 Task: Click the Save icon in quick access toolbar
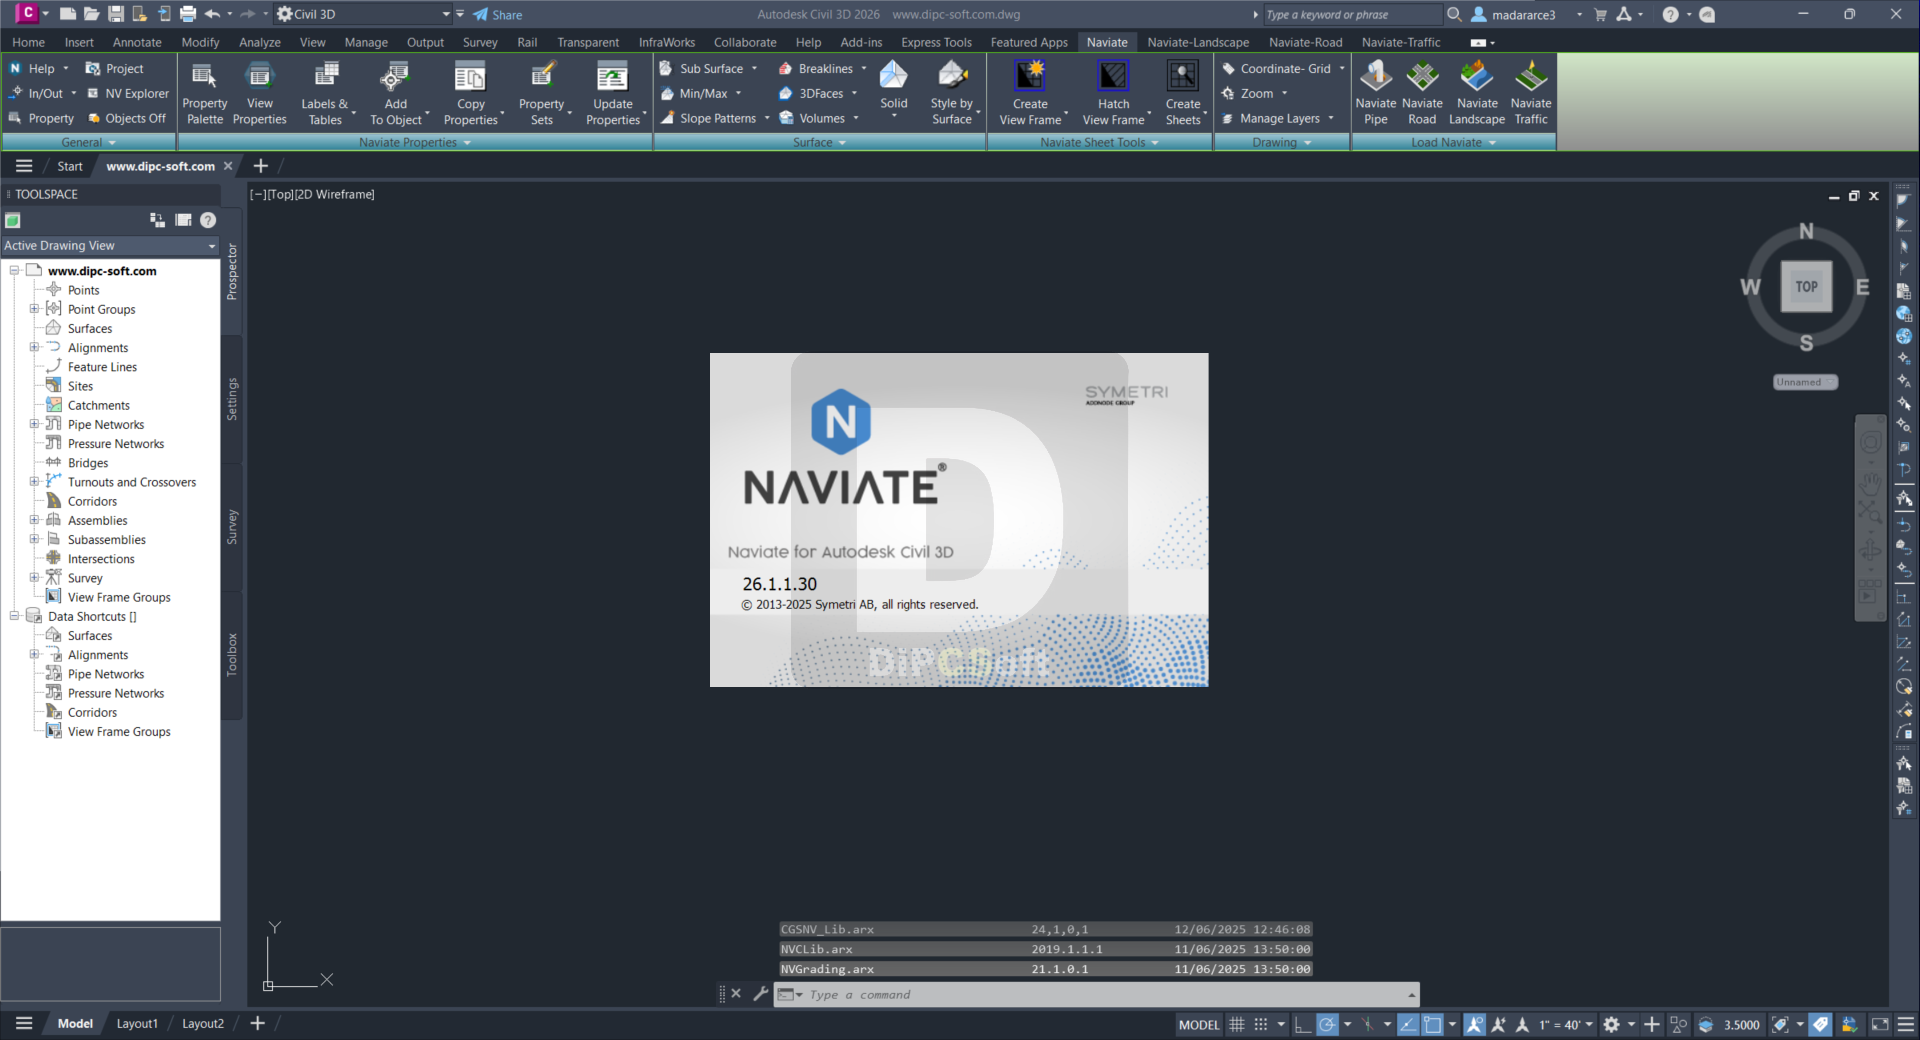pos(116,14)
